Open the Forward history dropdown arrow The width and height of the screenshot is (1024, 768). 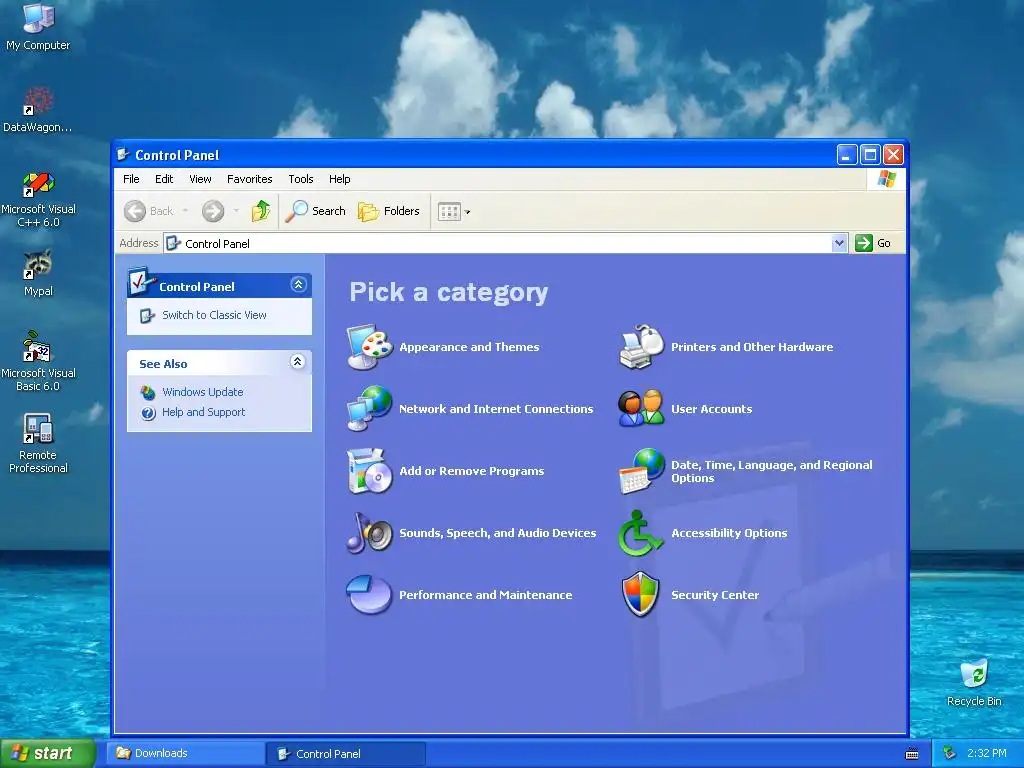click(x=236, y=211)
